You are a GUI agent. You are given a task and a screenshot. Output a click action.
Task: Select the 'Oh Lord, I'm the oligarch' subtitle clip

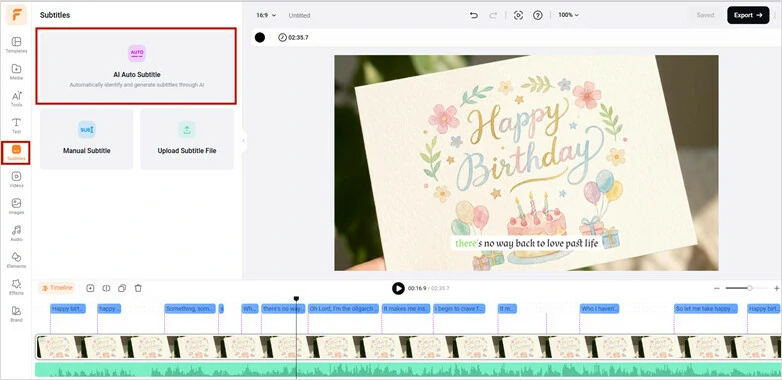point(343,309)
